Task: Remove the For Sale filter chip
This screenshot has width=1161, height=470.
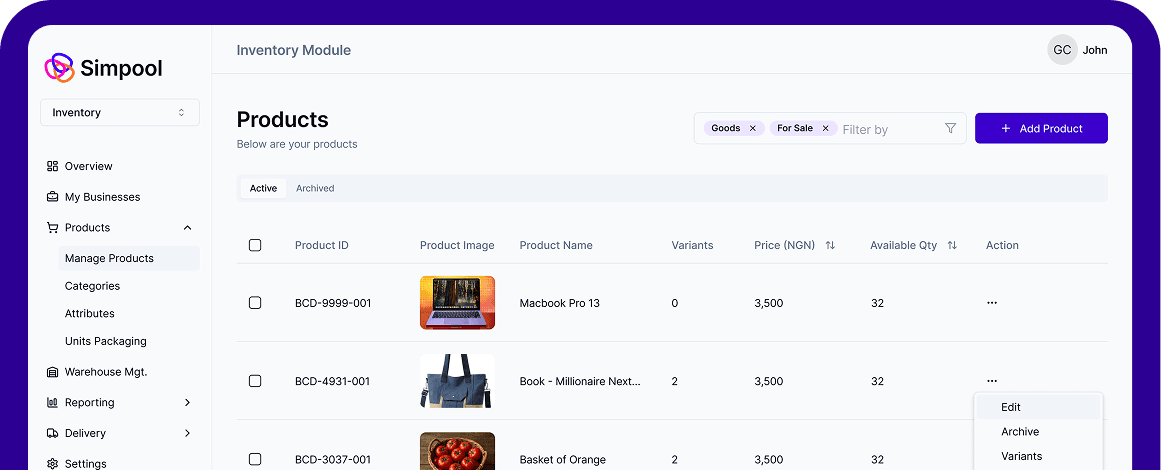Action: [x=825, y=128]
